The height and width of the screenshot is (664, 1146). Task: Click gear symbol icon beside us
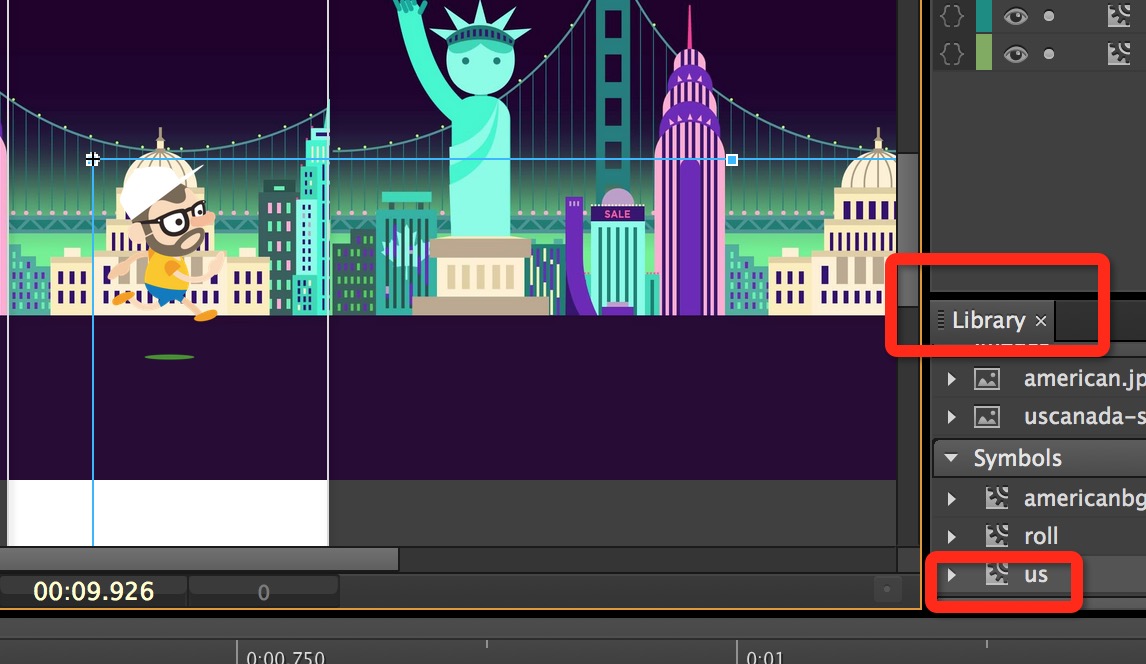(x=997, y=574)
